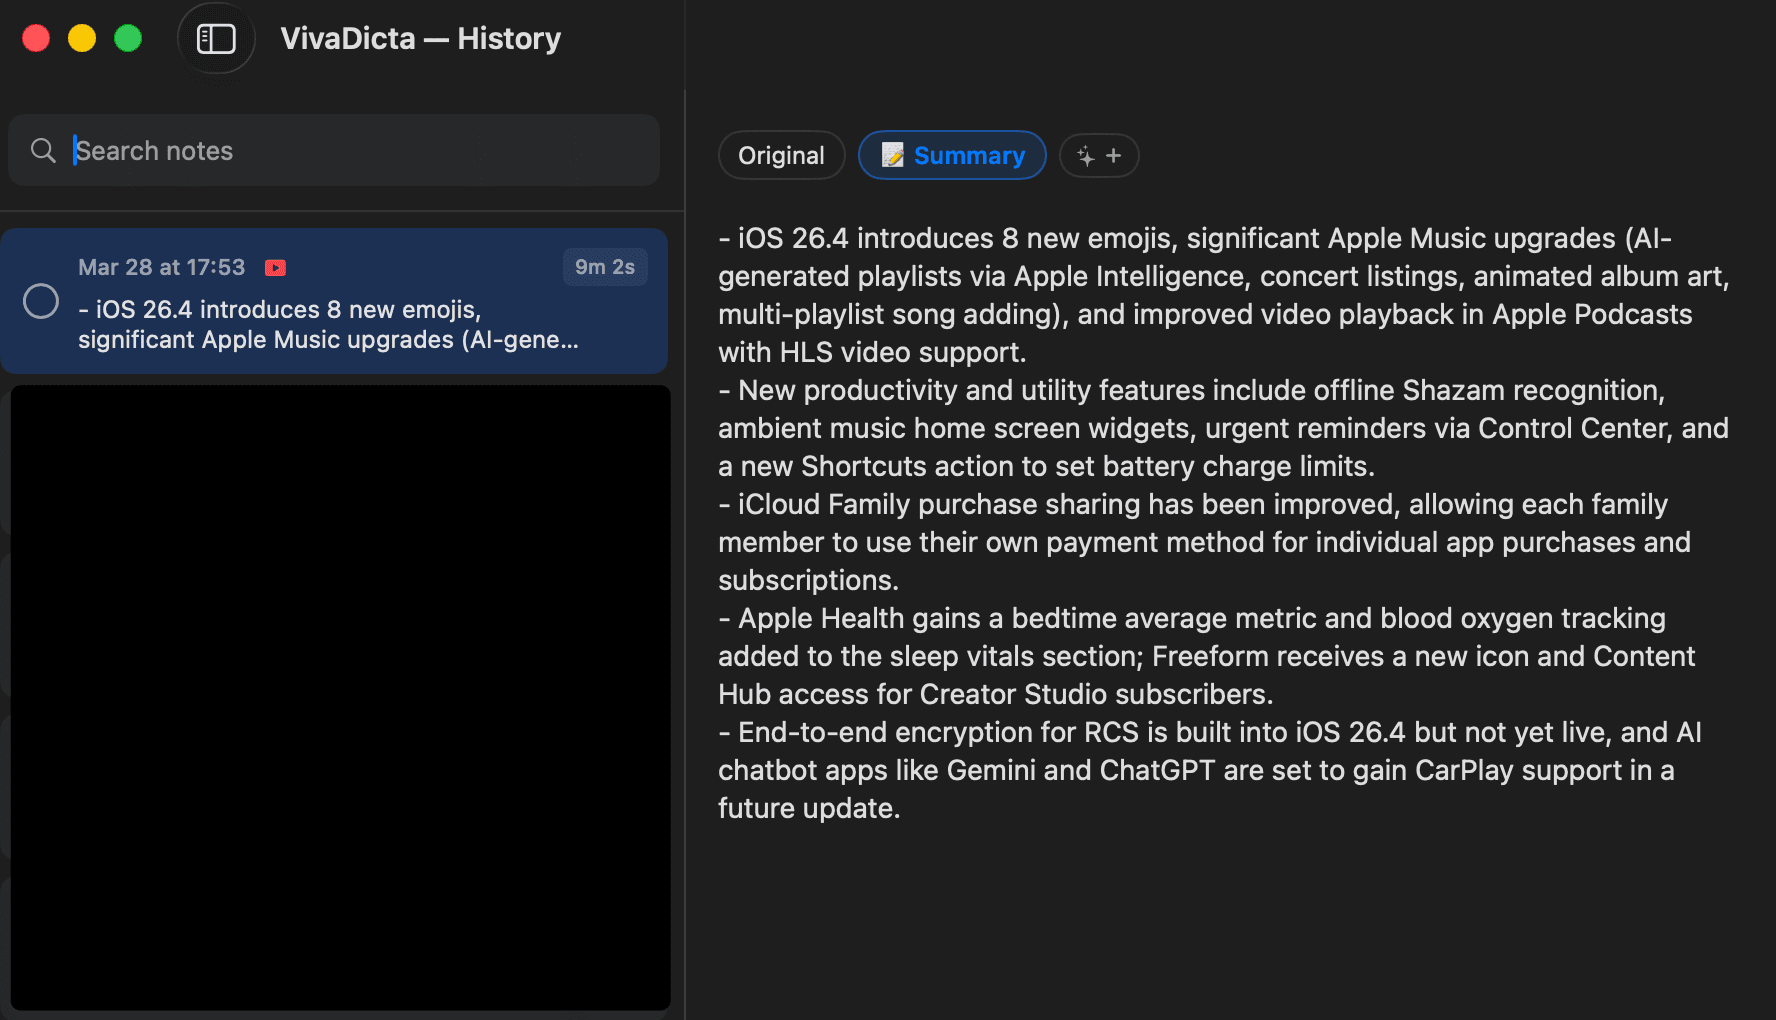Viewport: 1776px width, 1020px height.
Task: Click the magnifying glass search icon
Action: [x=43, y=151]
